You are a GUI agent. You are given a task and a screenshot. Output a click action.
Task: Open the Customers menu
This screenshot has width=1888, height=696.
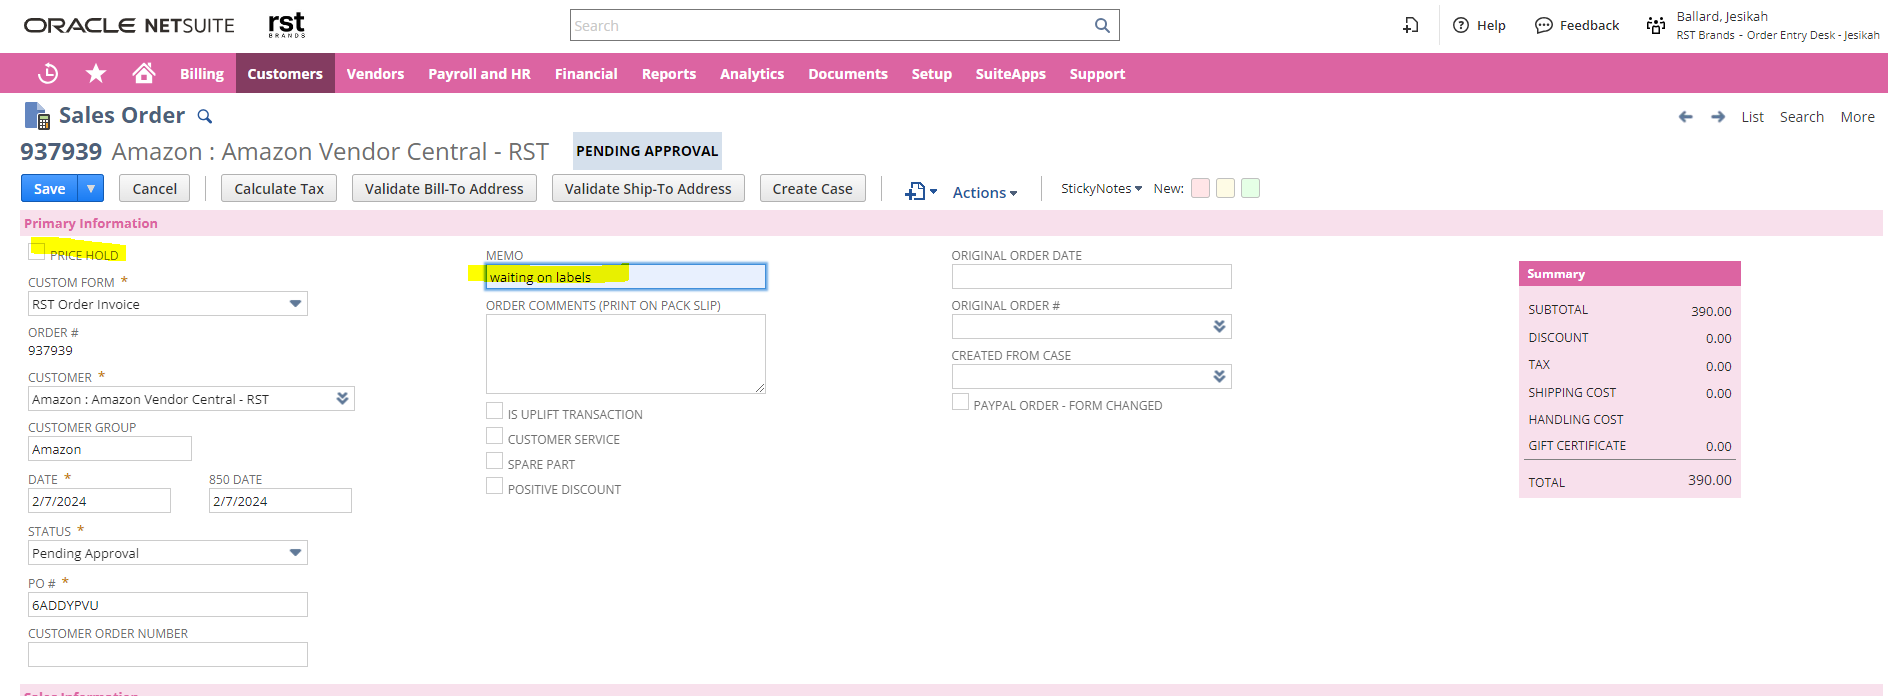point(285,73)
